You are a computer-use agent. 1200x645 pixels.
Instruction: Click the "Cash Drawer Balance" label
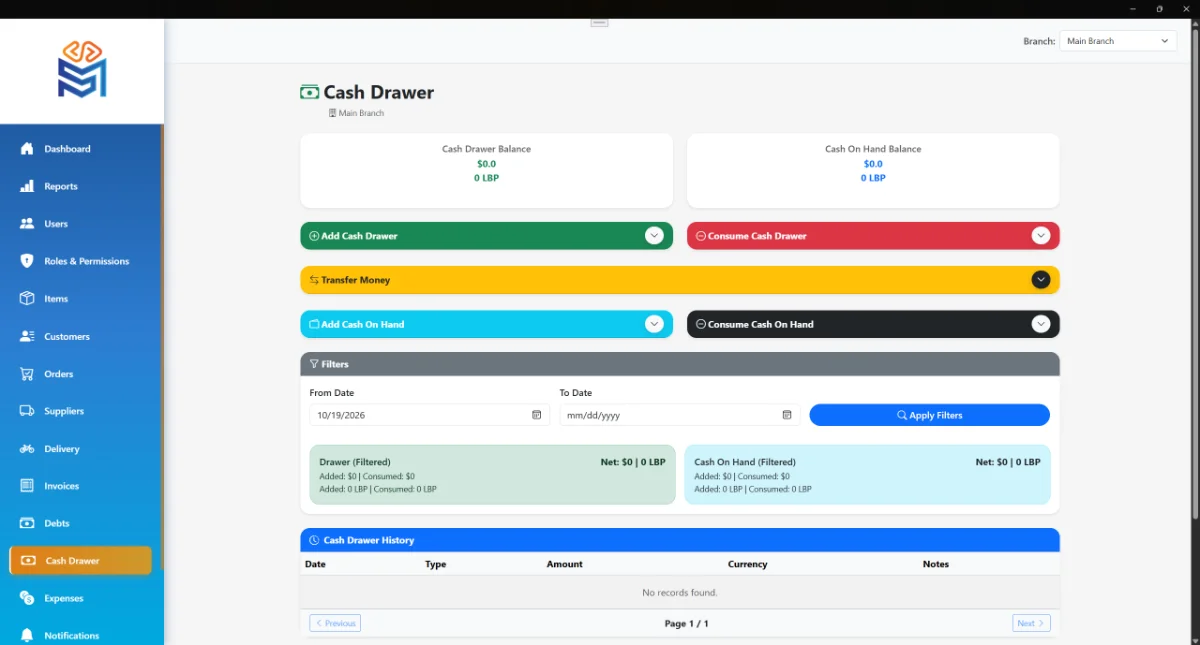pyautogui.click(x=486, y=149)
